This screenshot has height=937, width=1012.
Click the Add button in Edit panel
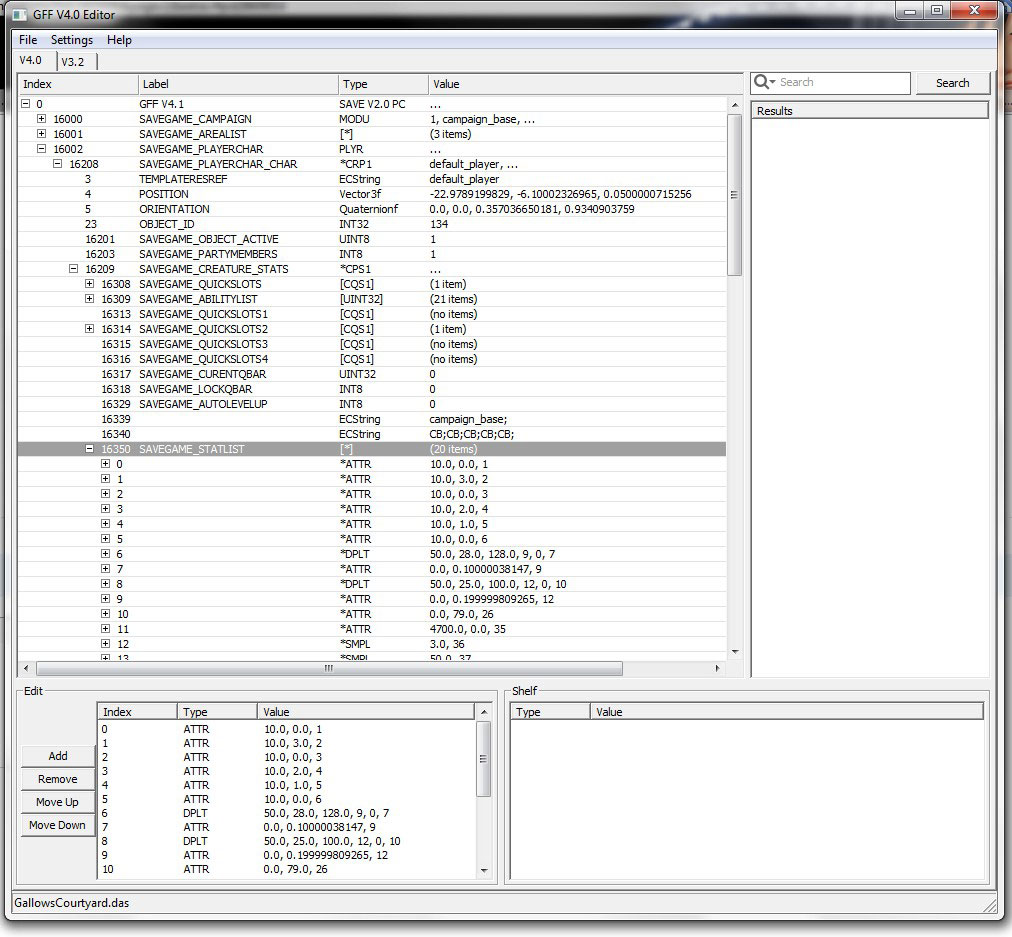58,756
